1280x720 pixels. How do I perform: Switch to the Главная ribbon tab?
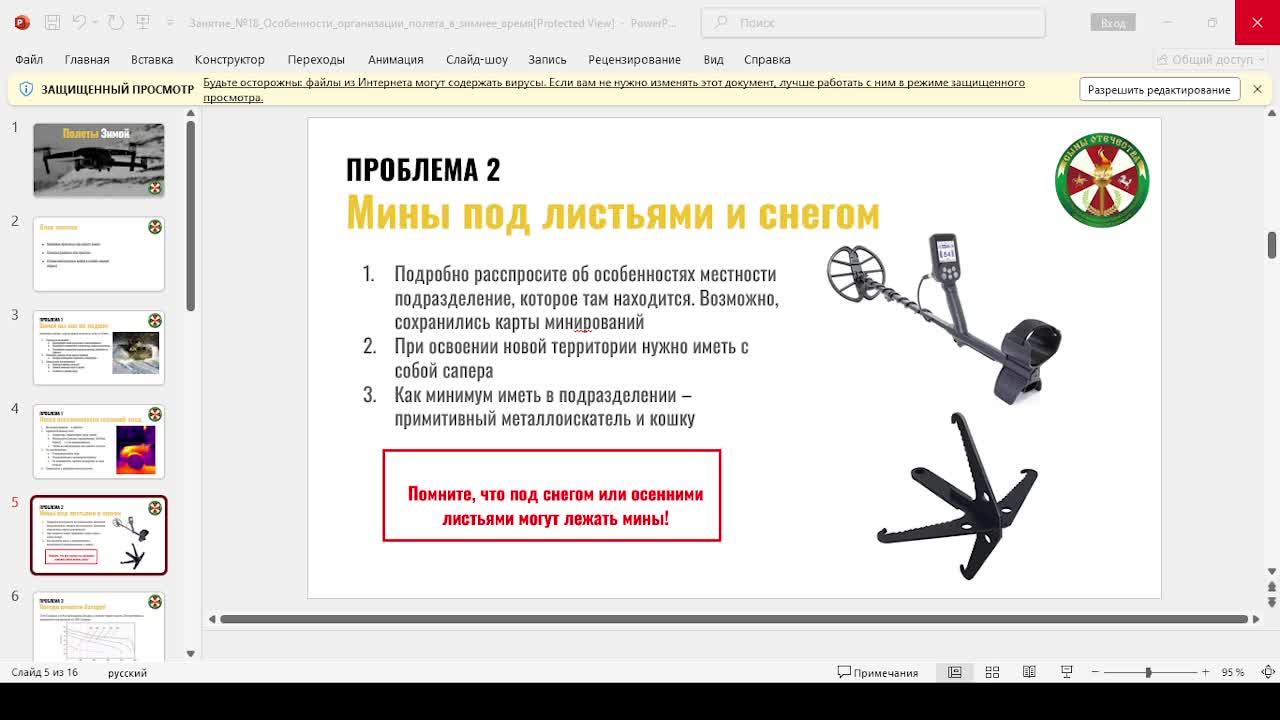click(x=87, y=59)
